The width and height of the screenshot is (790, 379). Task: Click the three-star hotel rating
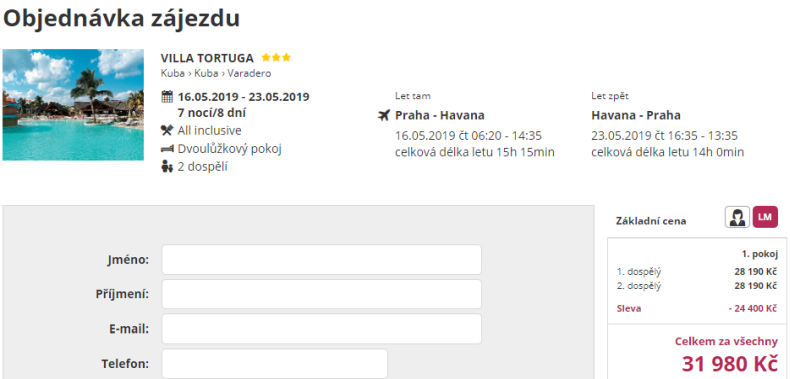[276, 58]
